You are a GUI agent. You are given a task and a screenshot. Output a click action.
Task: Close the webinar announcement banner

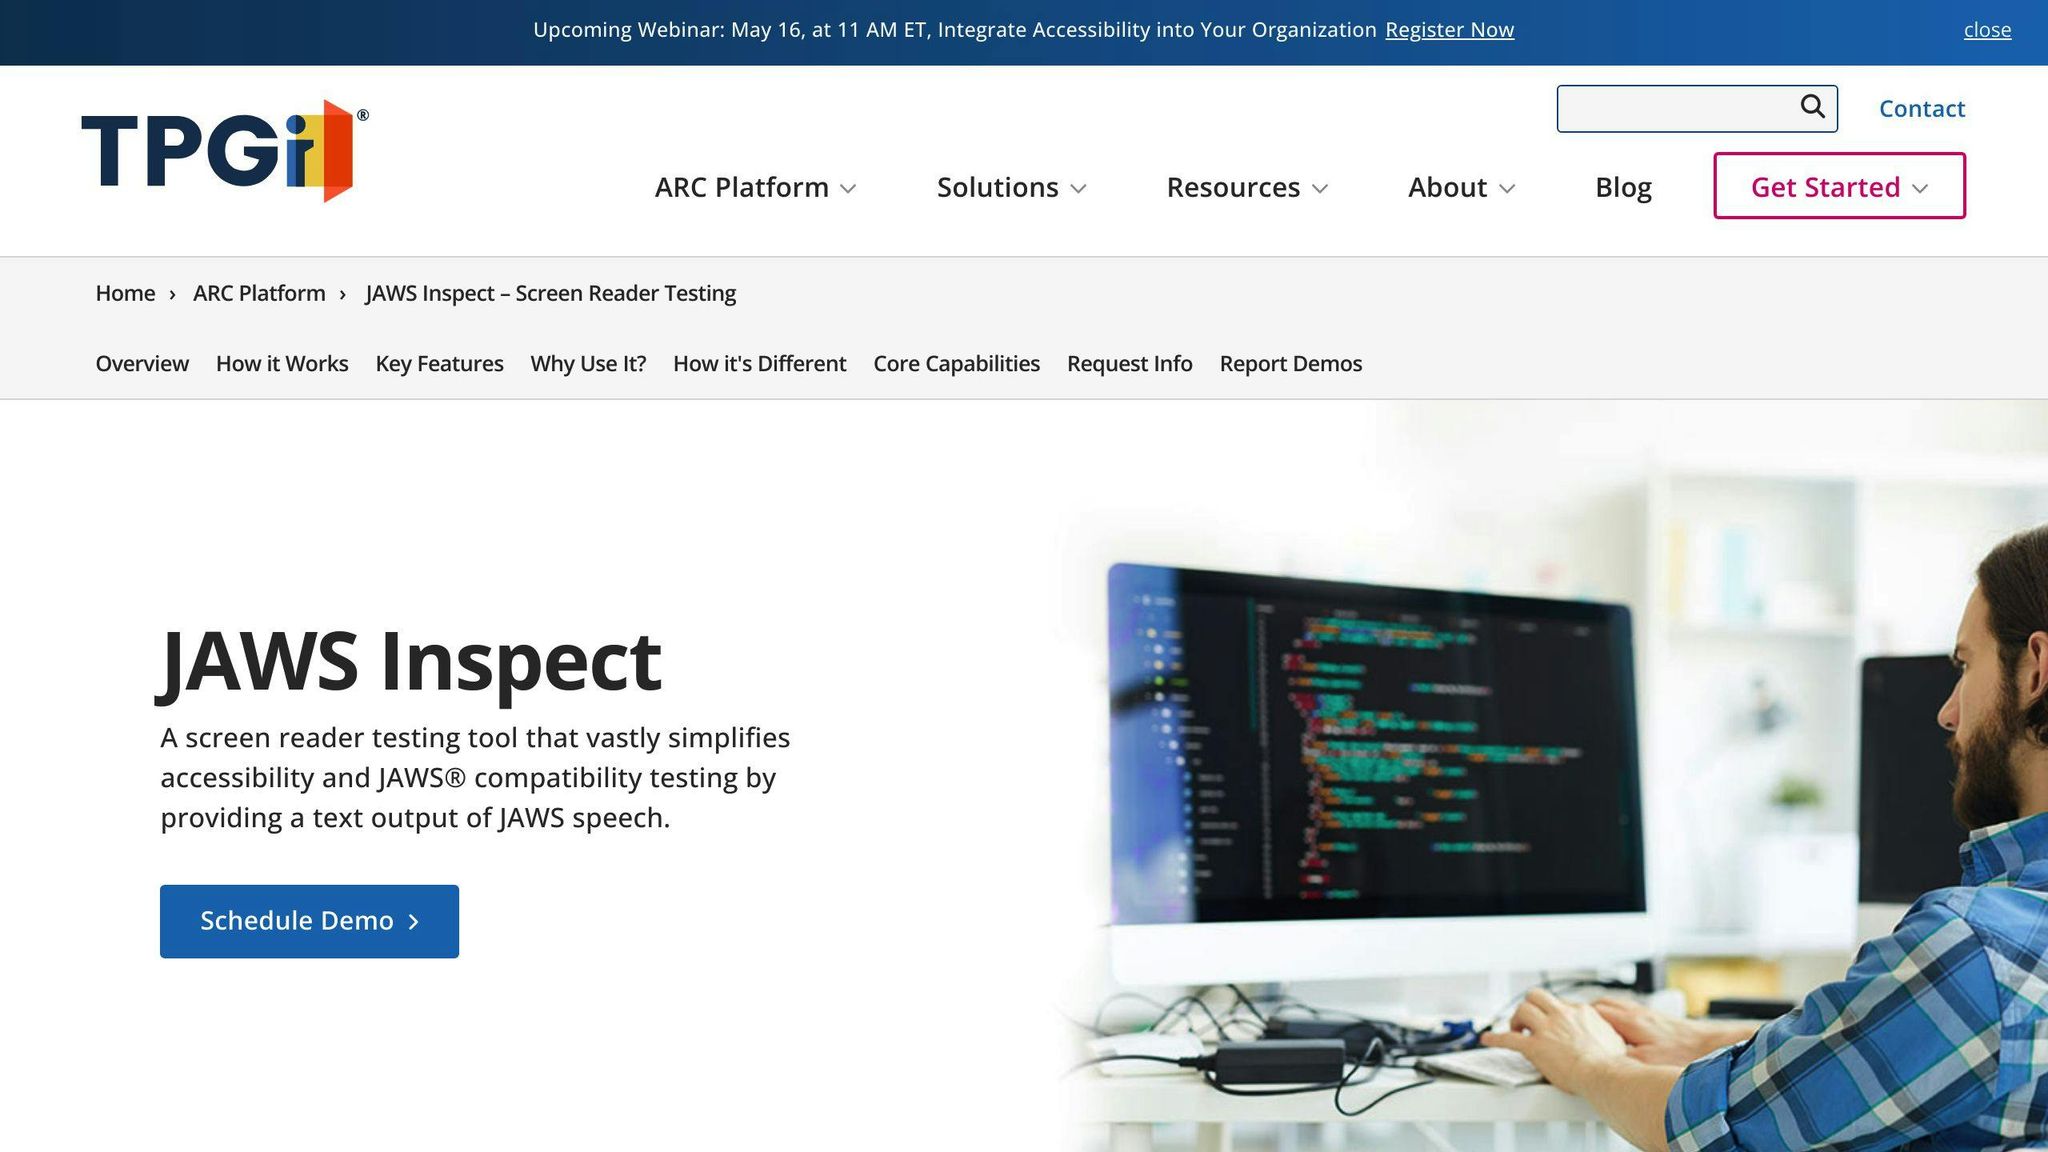click(x=1987, y=30)
